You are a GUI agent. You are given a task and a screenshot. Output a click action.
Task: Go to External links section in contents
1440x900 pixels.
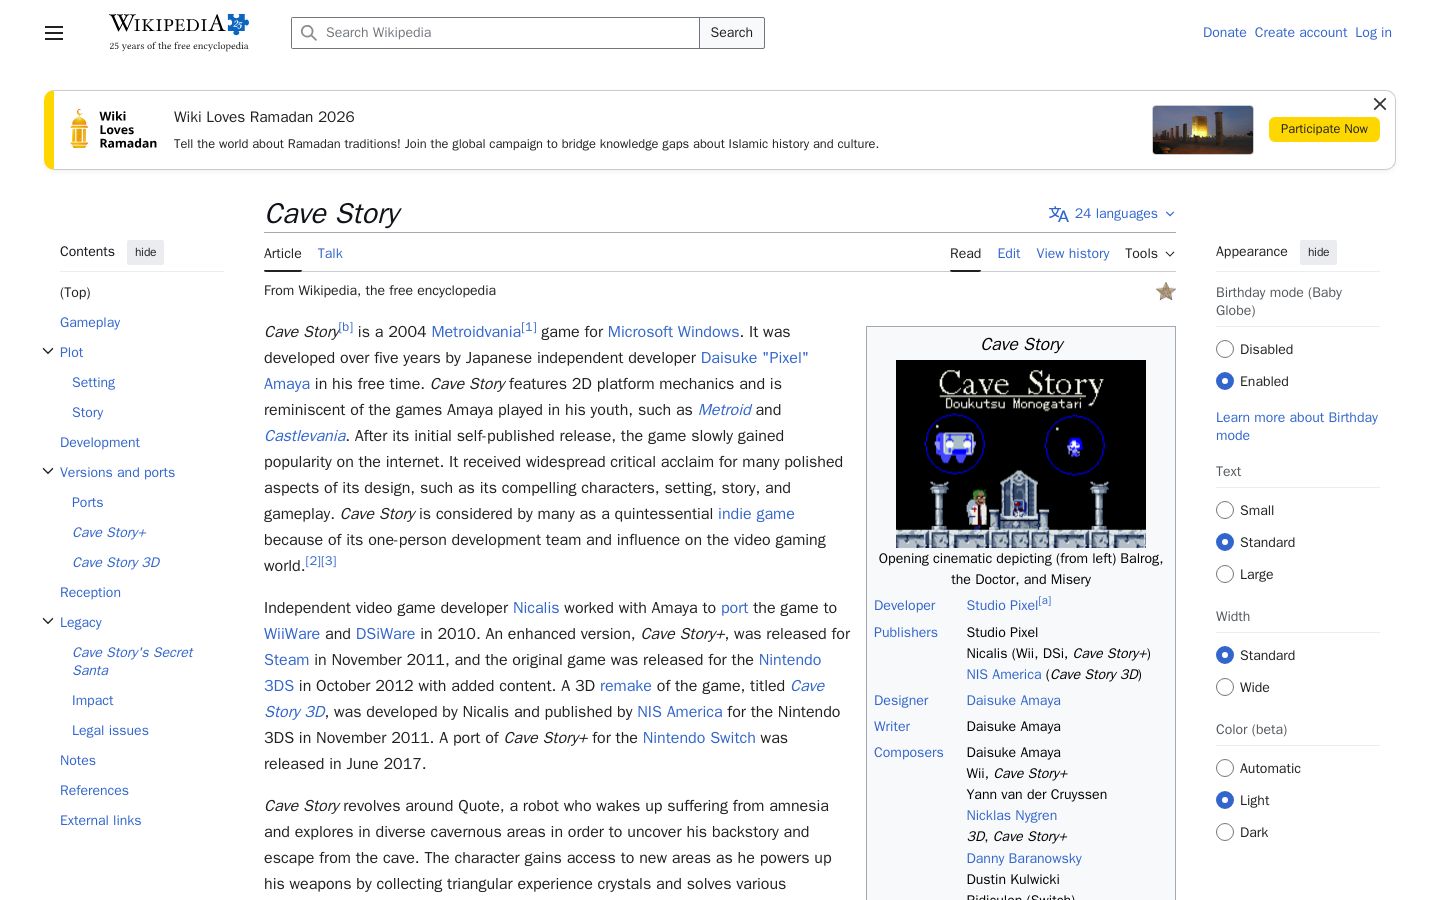(100, 820)
